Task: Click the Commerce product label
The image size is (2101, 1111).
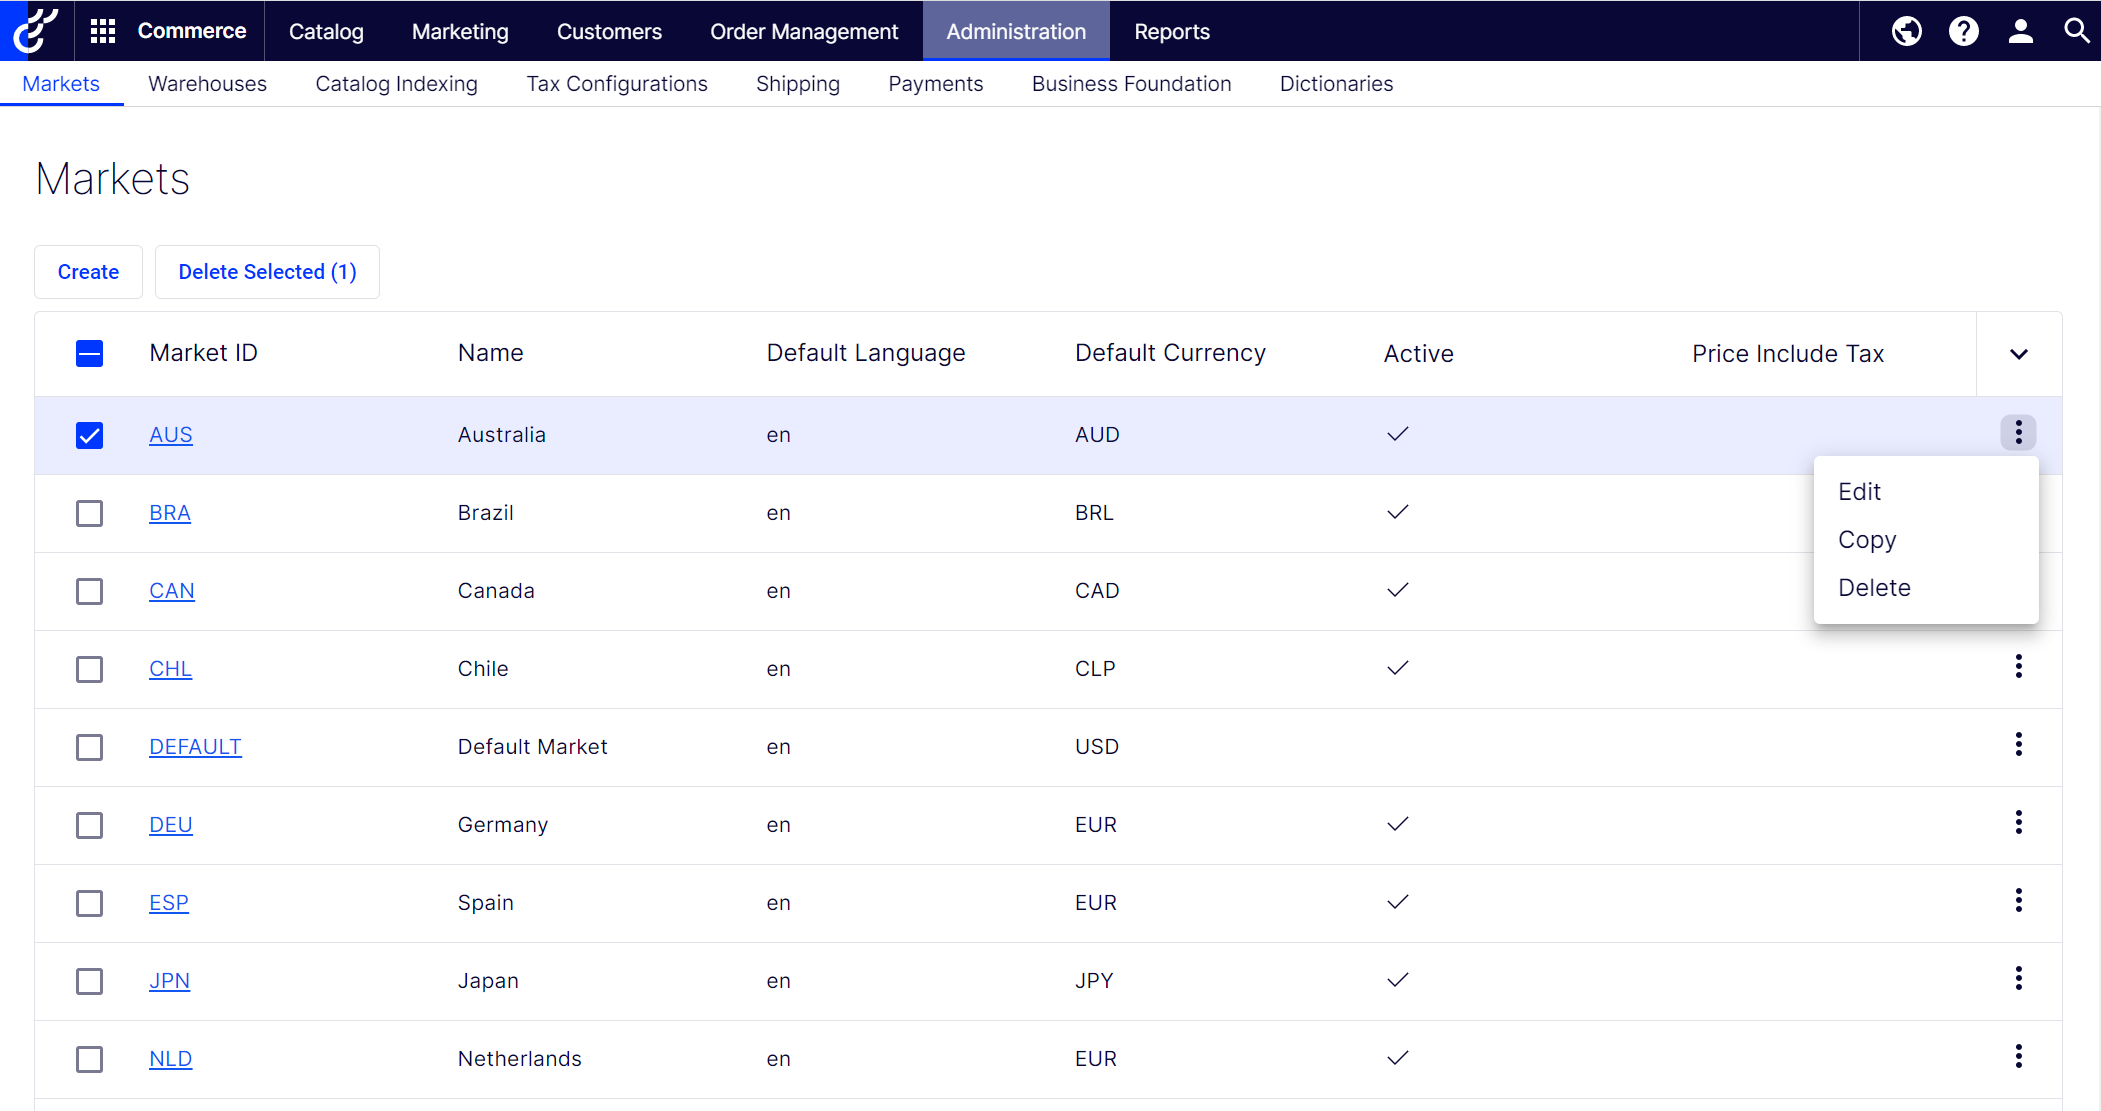Action: pos(192,31)
